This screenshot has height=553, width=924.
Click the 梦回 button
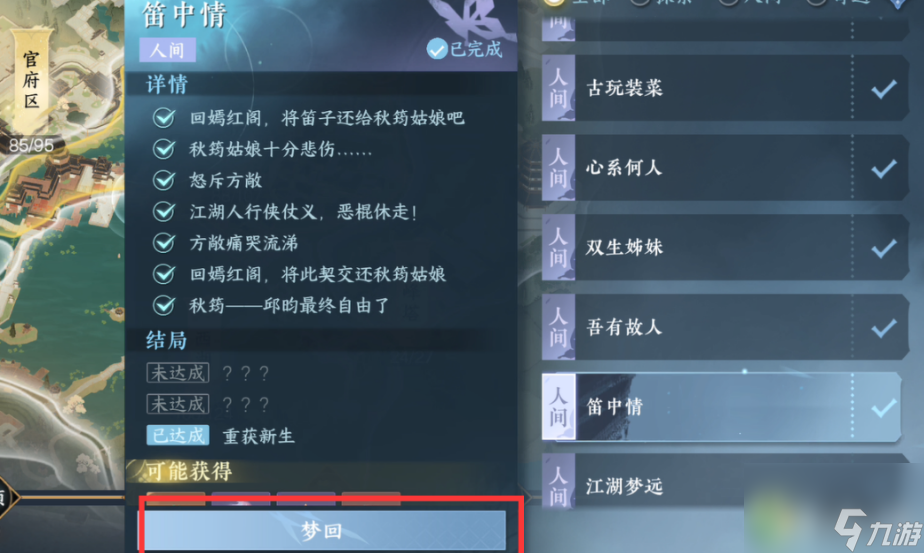point(322,531)
